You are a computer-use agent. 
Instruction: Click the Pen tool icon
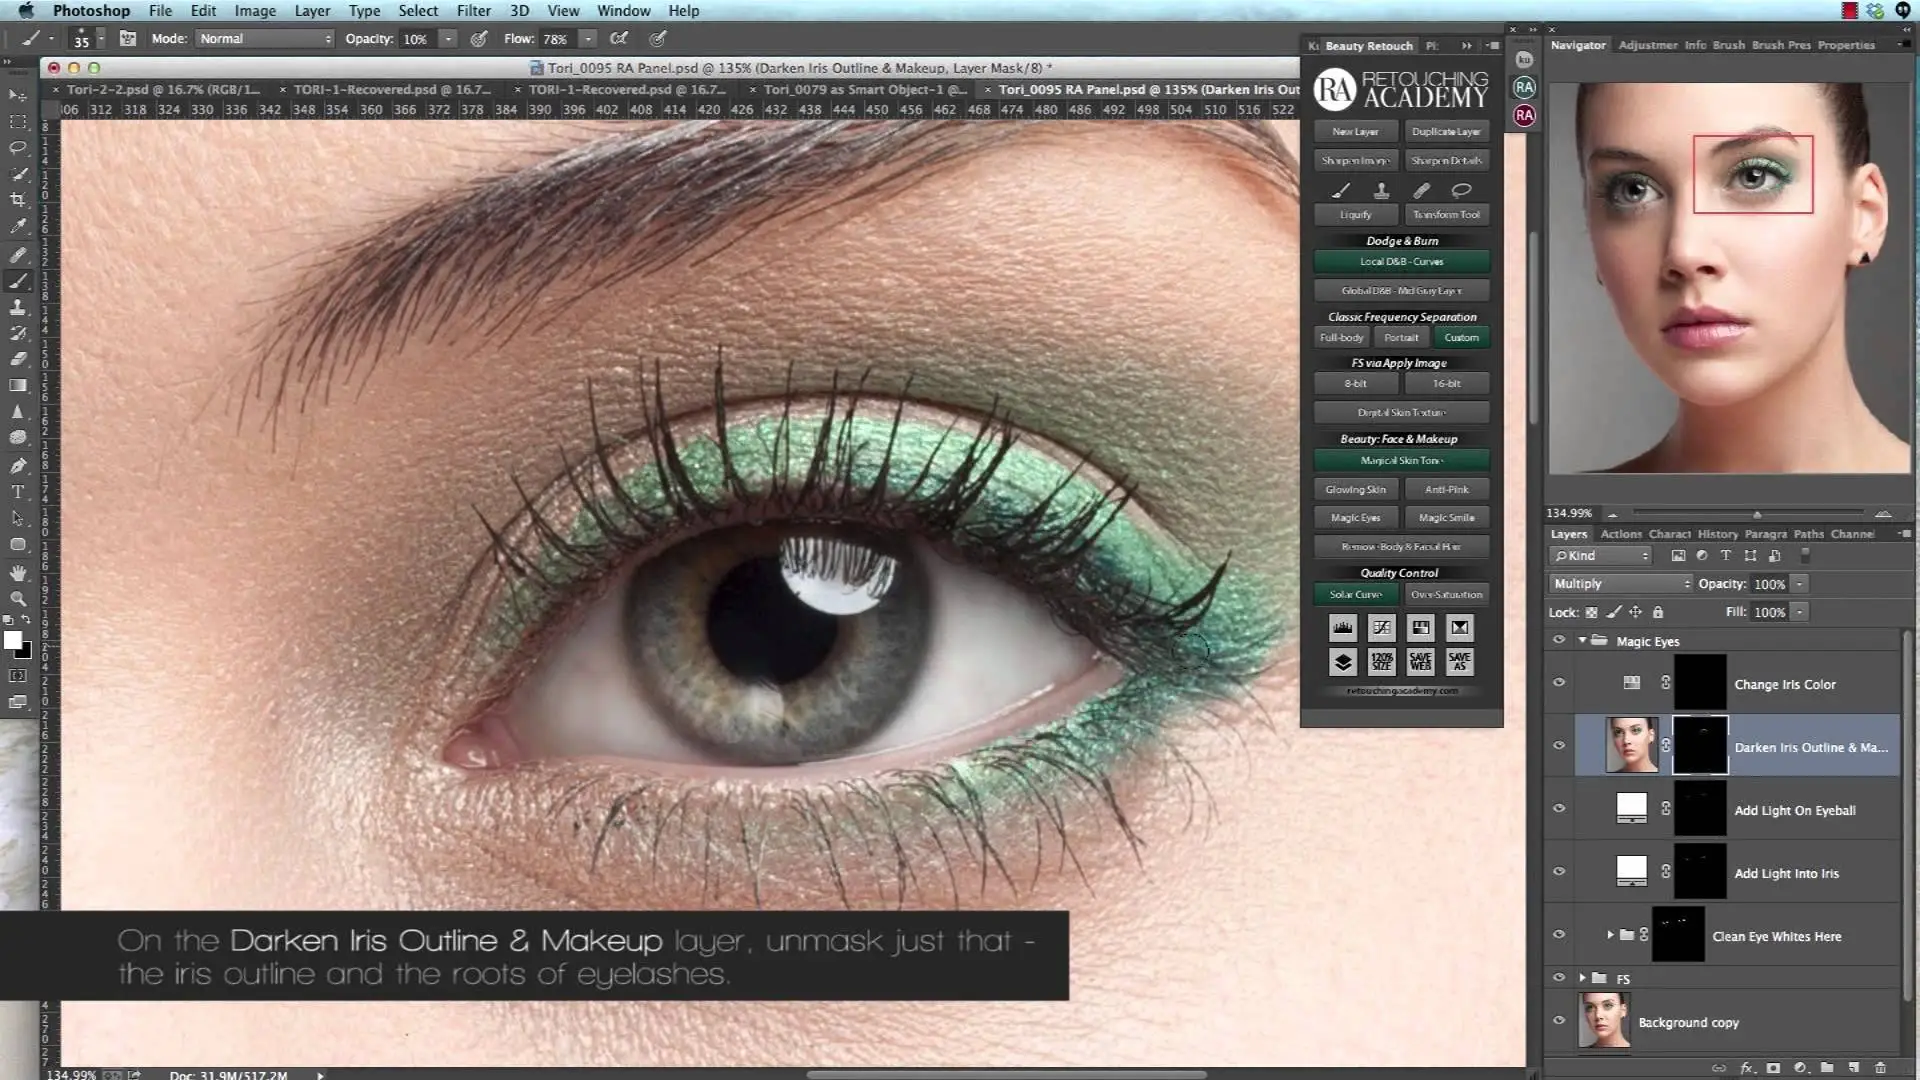tap(18, 465)
